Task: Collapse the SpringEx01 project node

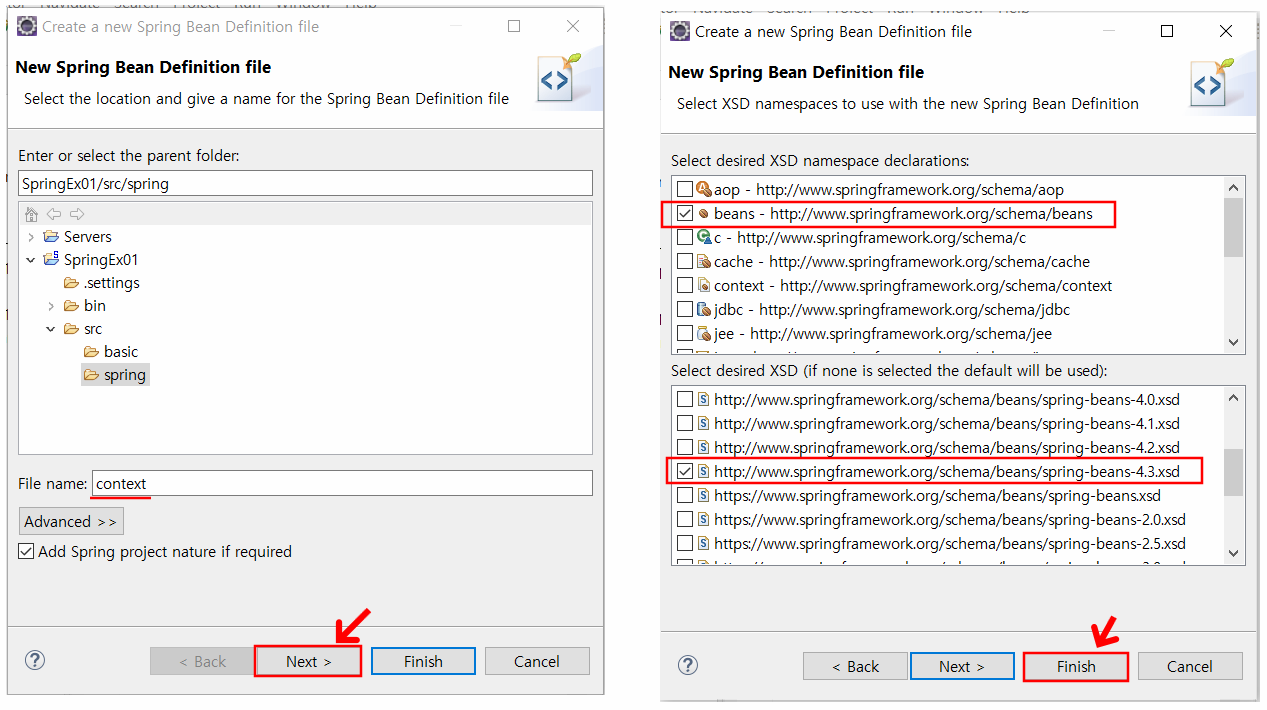Action: point(31,260)
